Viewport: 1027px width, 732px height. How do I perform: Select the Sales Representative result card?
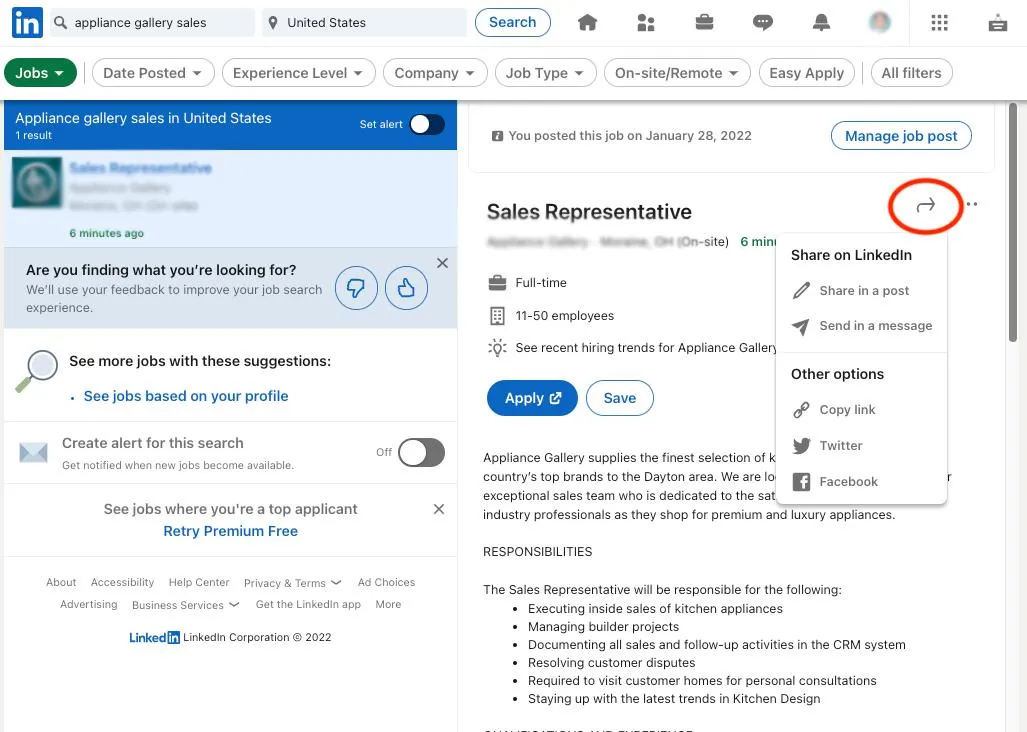click(231, 198)
